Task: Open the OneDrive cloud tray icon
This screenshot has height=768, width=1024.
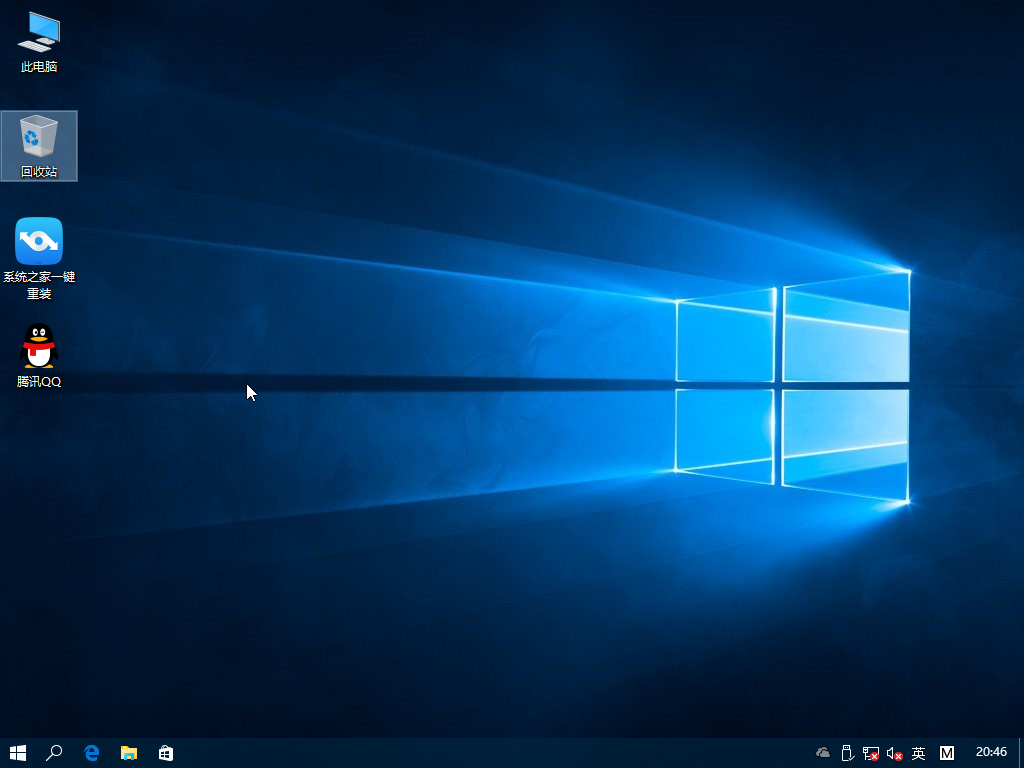Action: click(x=821, y=753)
